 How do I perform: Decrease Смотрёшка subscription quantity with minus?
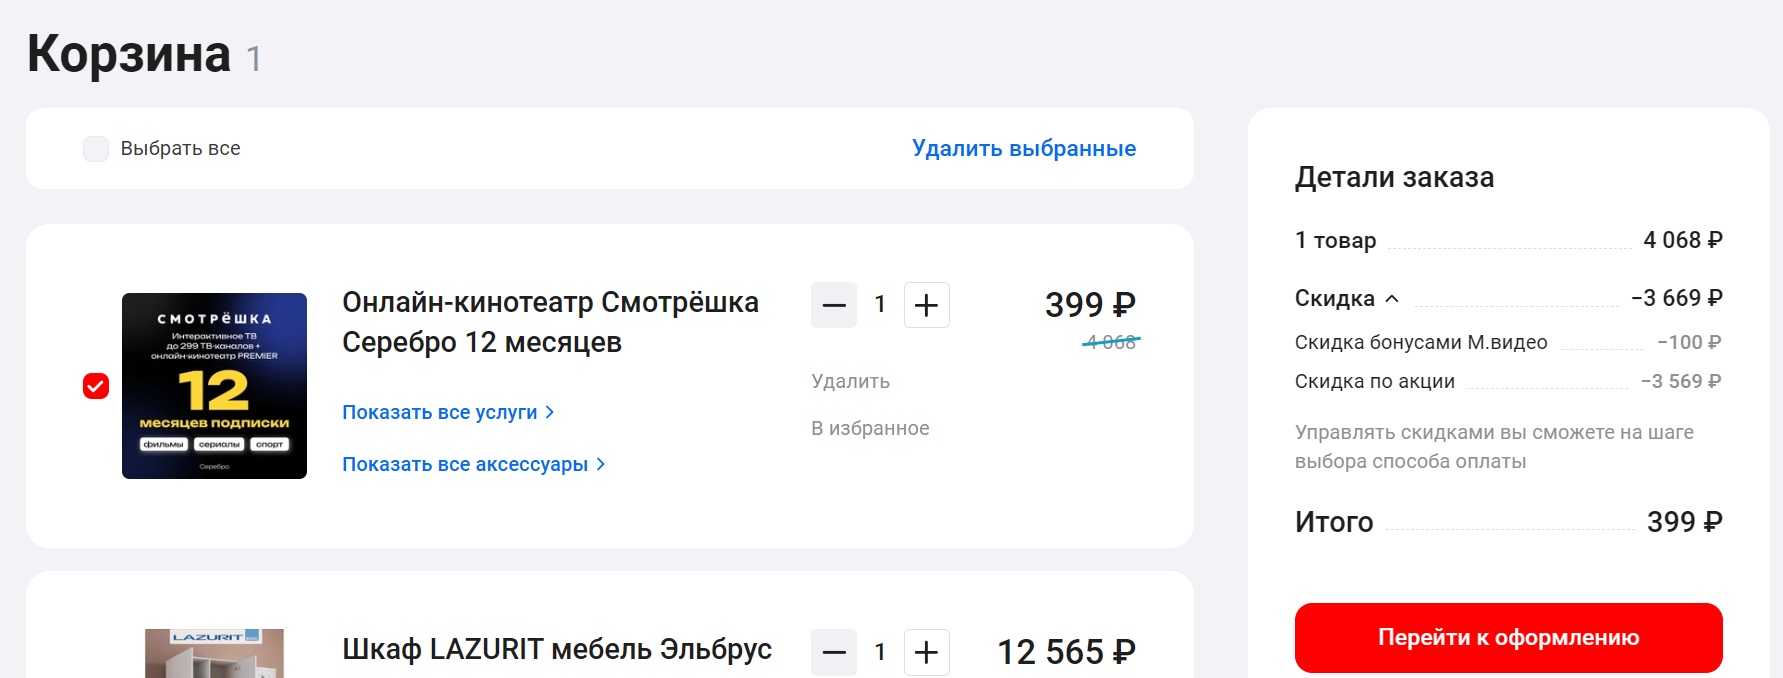tap(834, 305)
